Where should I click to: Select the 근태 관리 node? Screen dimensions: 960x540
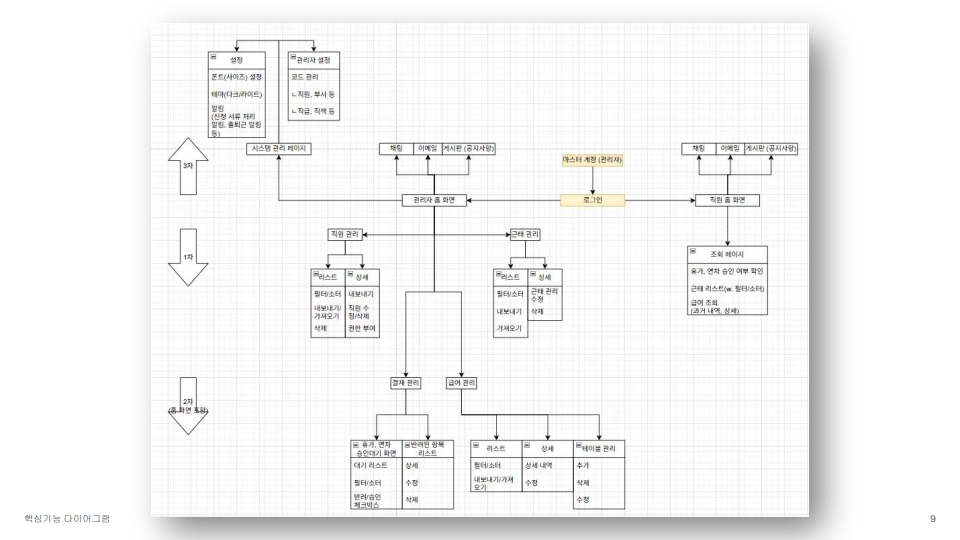click(525, 234)
